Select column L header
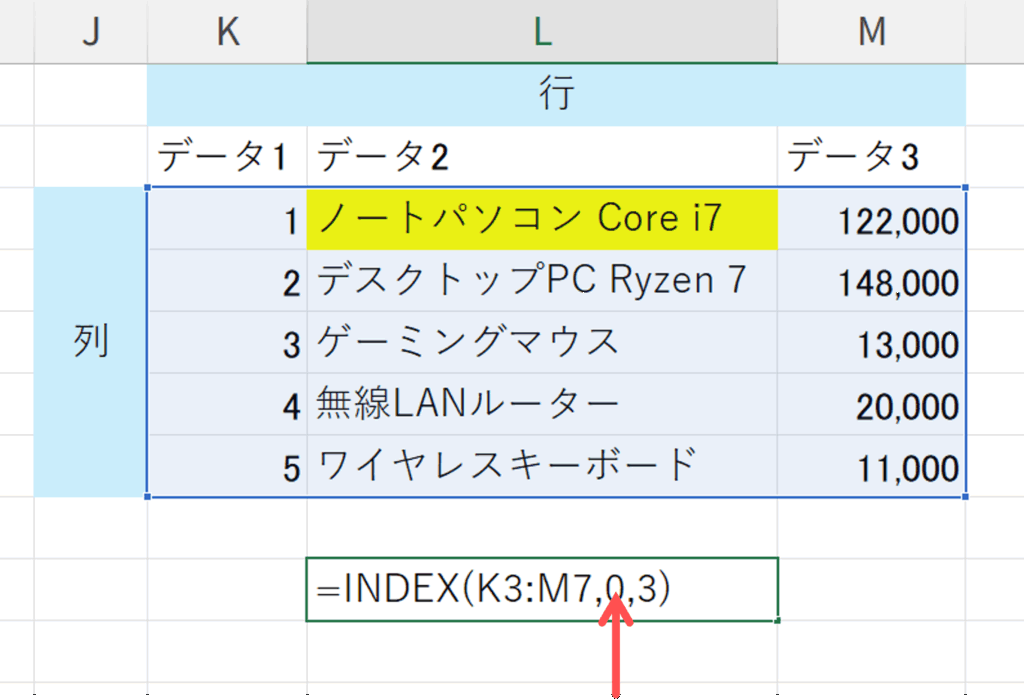Screen dimensions: 1024x699 coord(541,32)
